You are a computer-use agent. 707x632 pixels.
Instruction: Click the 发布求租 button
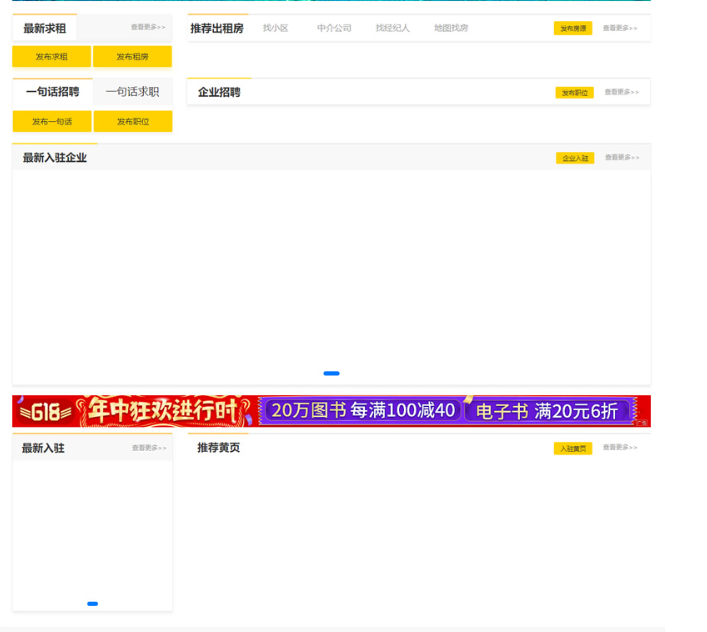click(52, 57)
